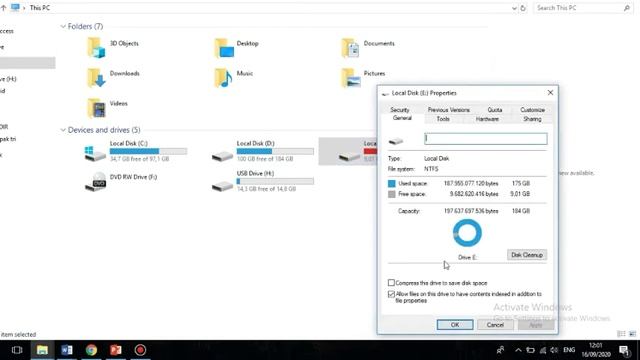Image resolution: width=640 pixels, height=360 pixels.
Task: Switch to the Hardware tab
Action: coord(487,119)
